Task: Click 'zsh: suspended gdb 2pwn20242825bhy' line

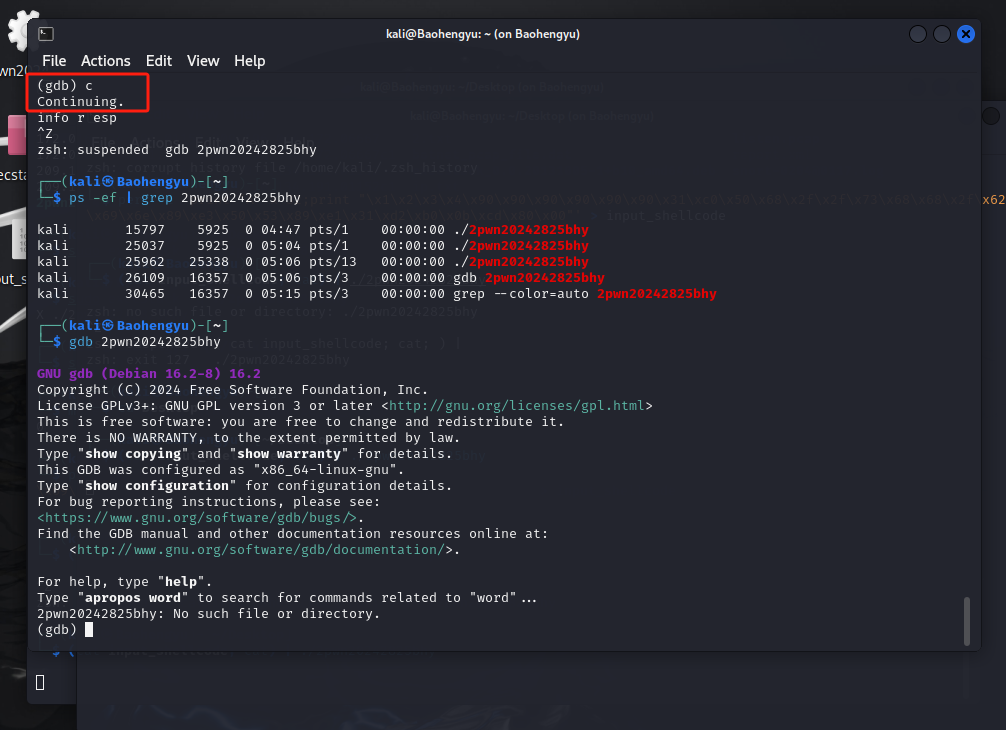Action: click(x=176, y=150)
